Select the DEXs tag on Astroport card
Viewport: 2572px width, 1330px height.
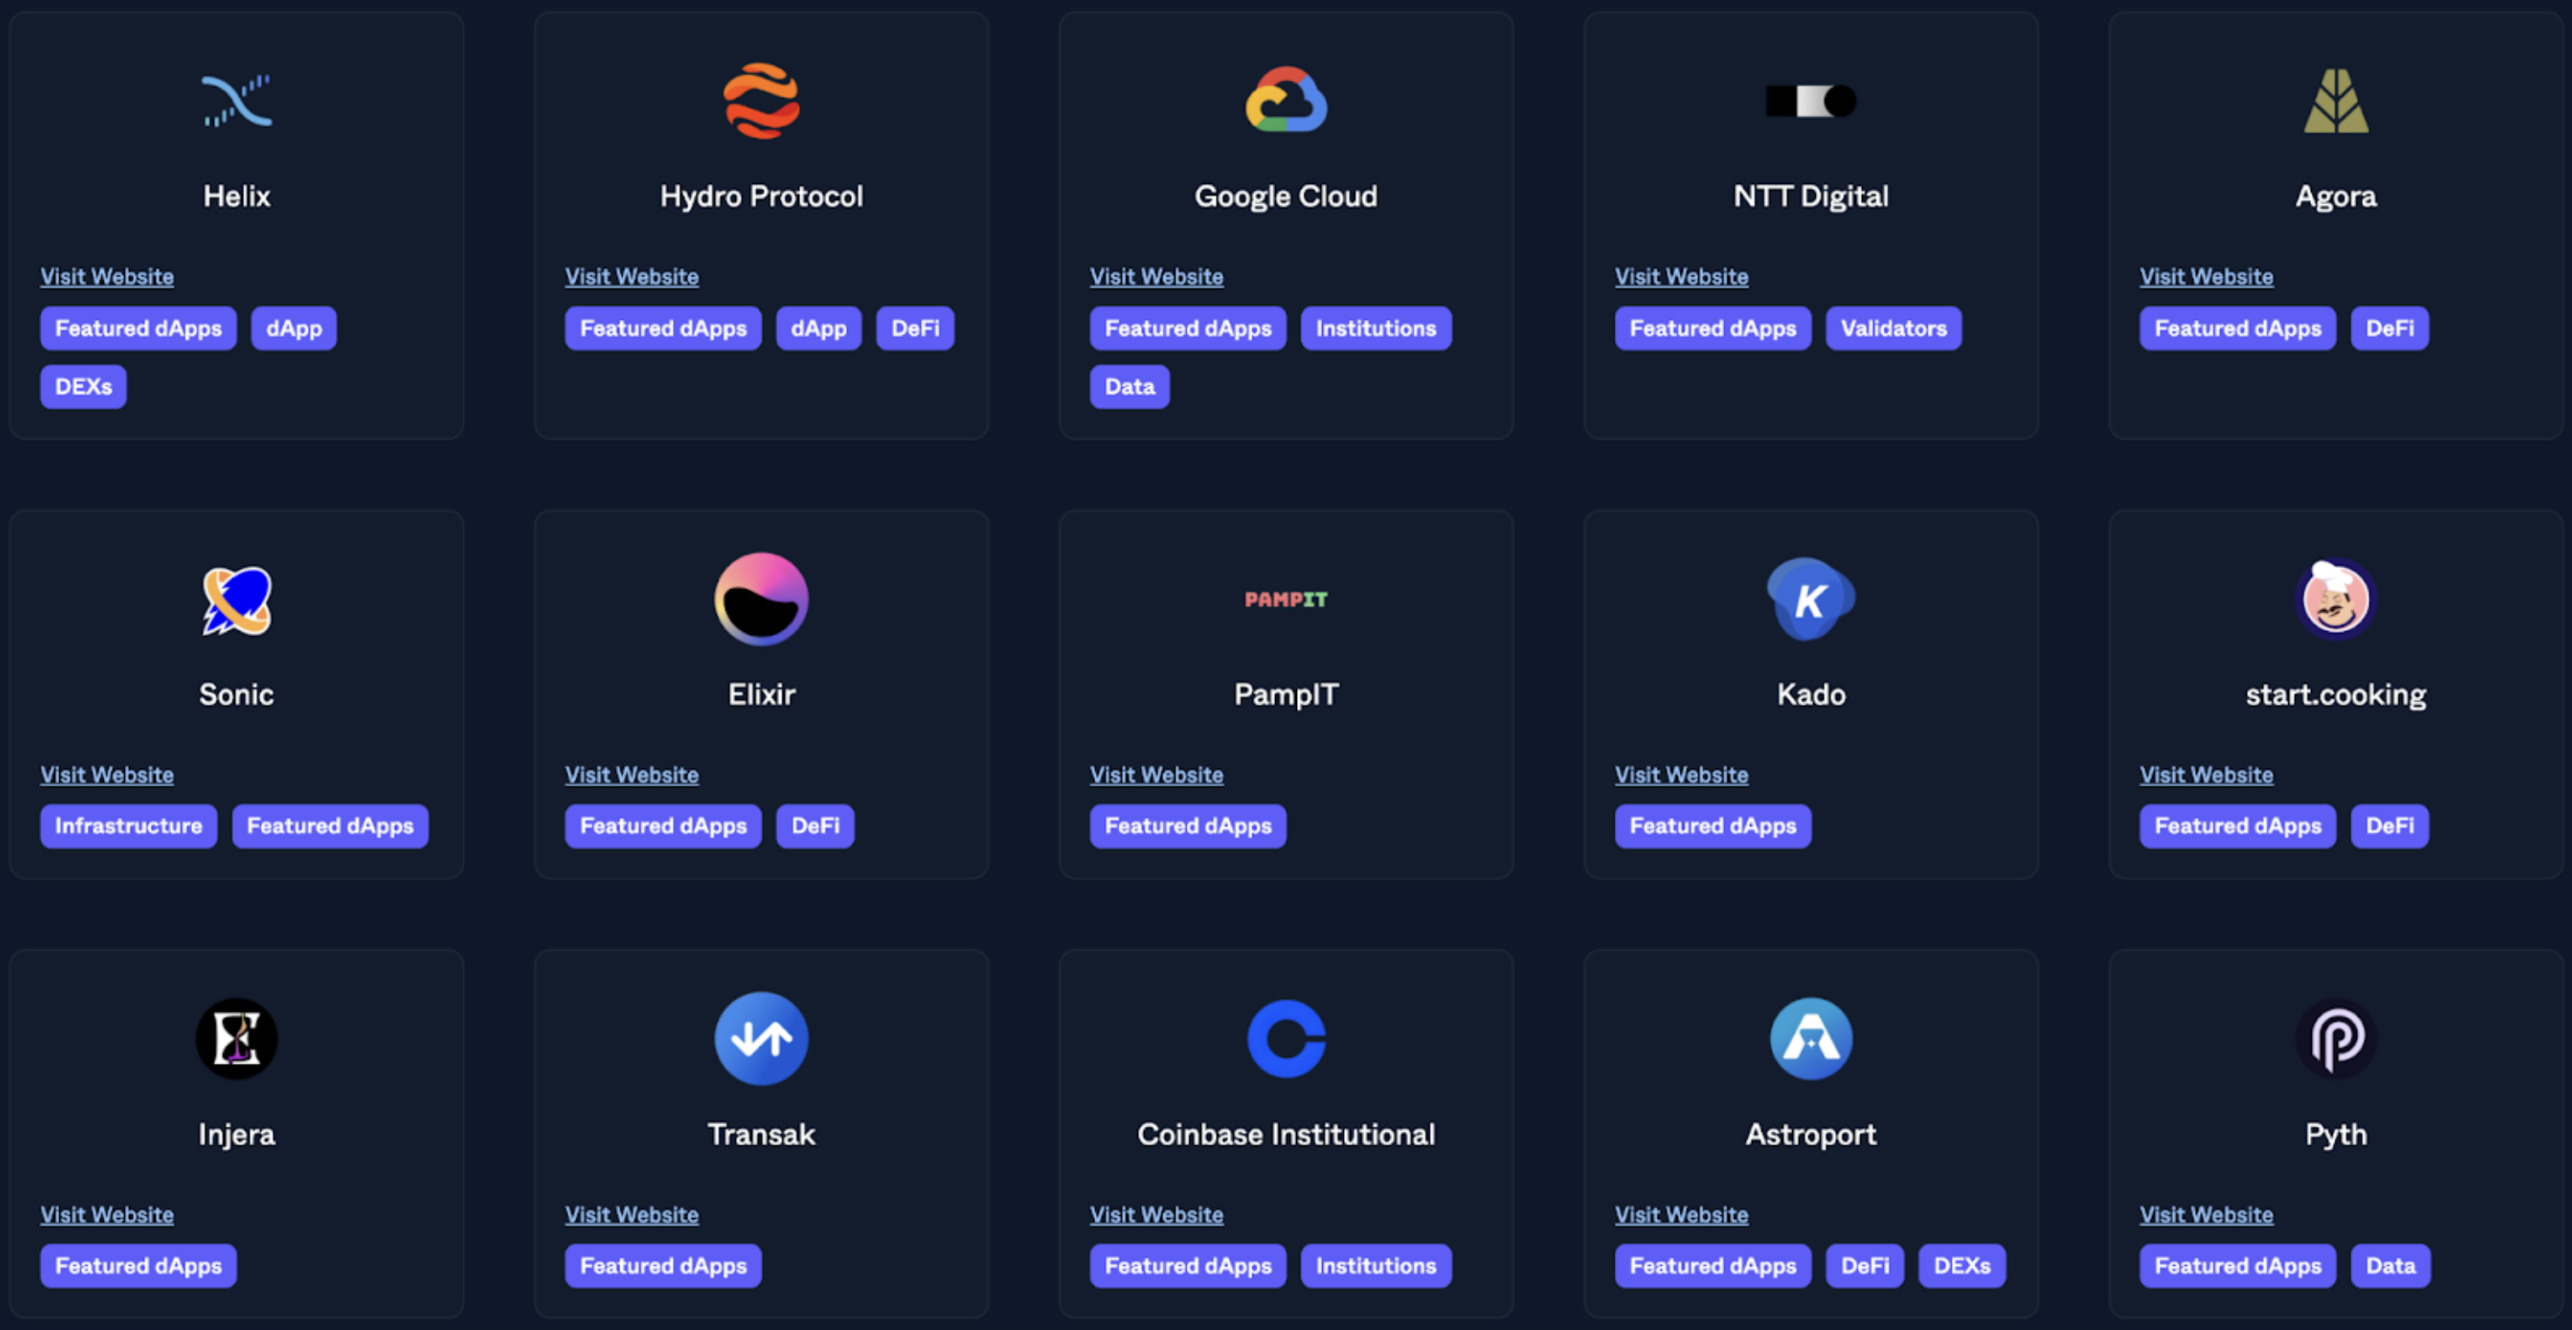pos(1962,1266)
